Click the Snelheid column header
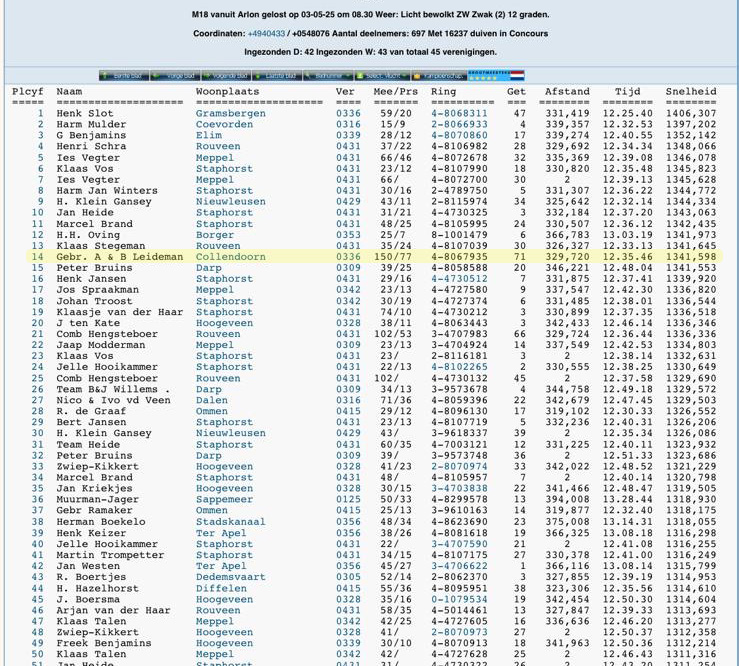Viewport: 739px width, 666px height. [x=691, y=91]
